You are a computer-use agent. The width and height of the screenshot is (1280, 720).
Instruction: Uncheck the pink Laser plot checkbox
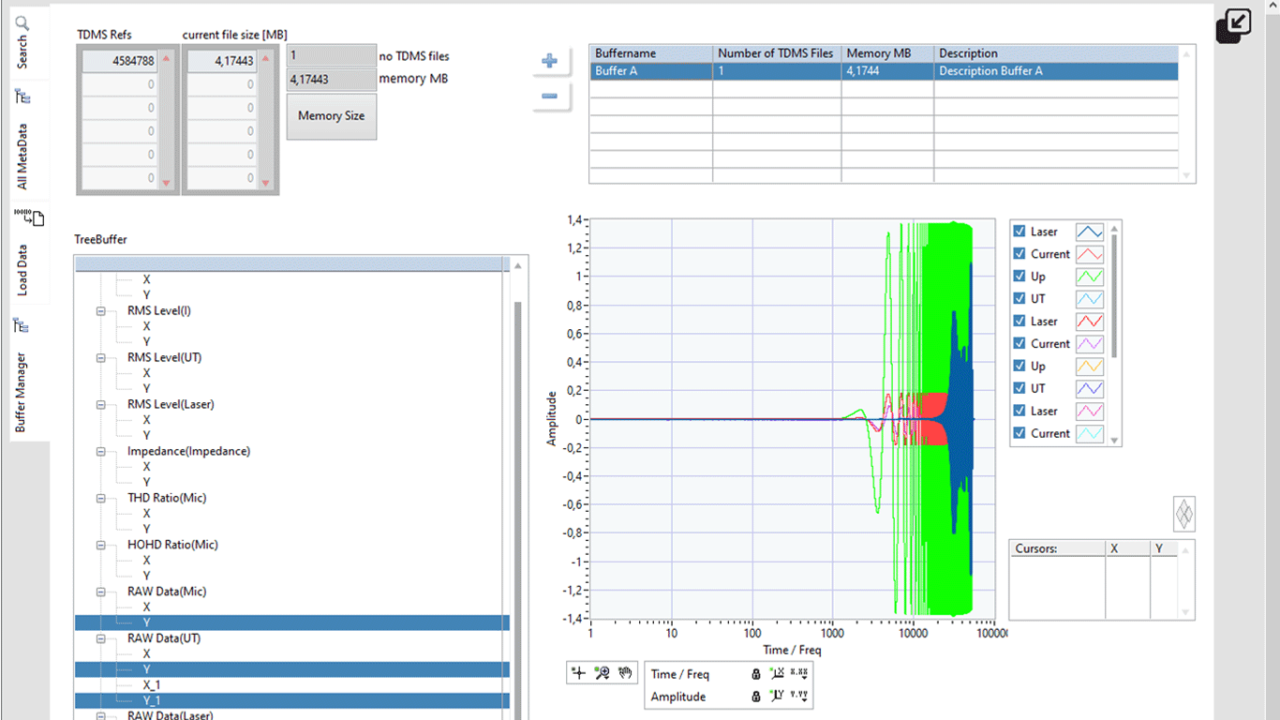(1020, 411)
